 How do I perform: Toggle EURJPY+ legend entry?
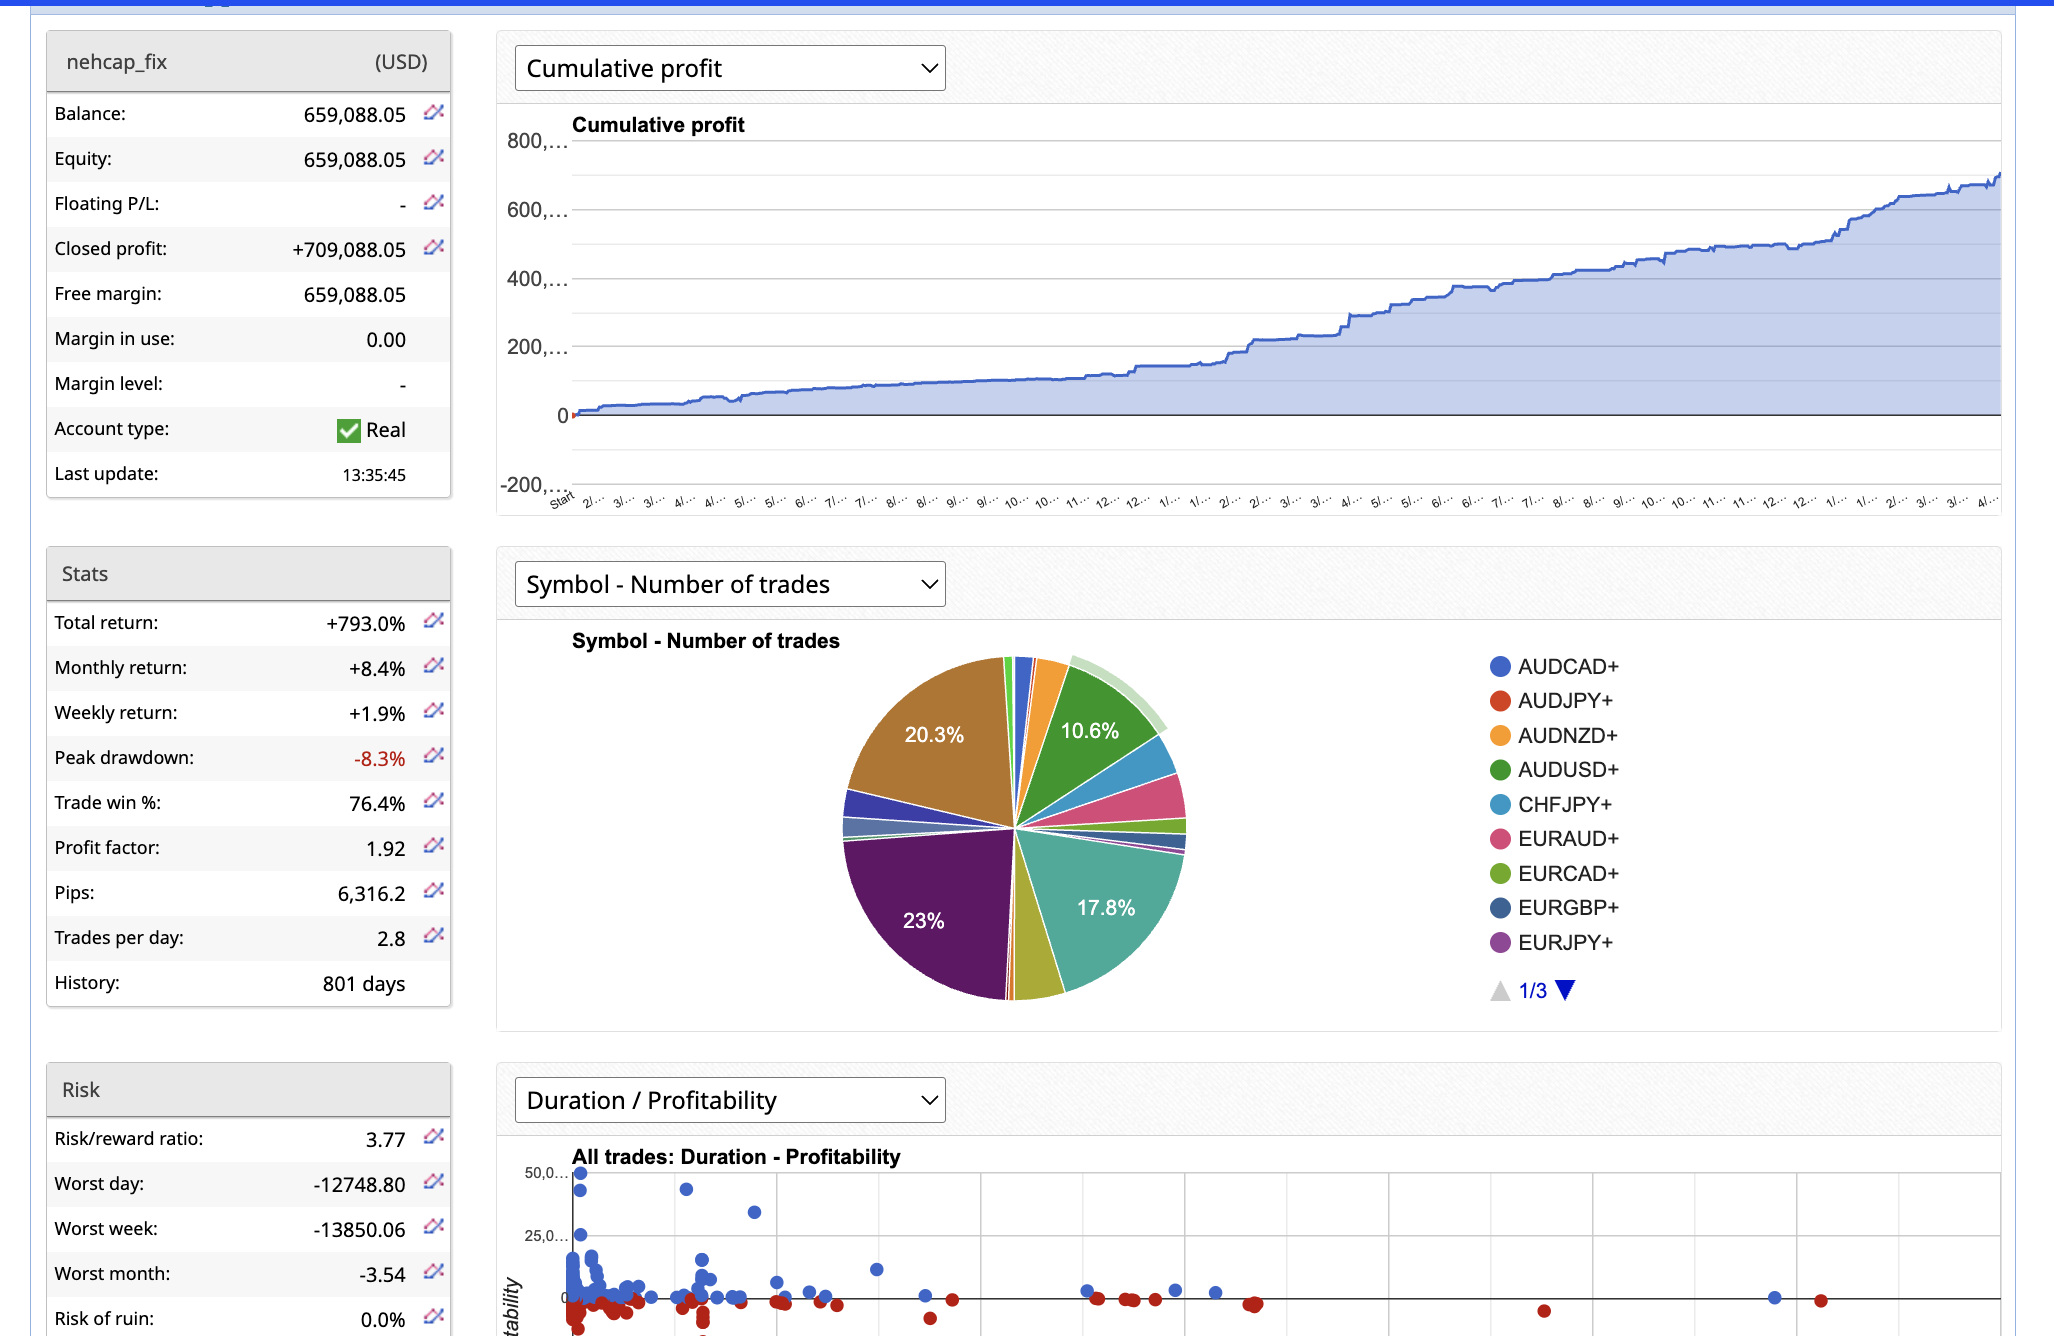pos(1564,942)
